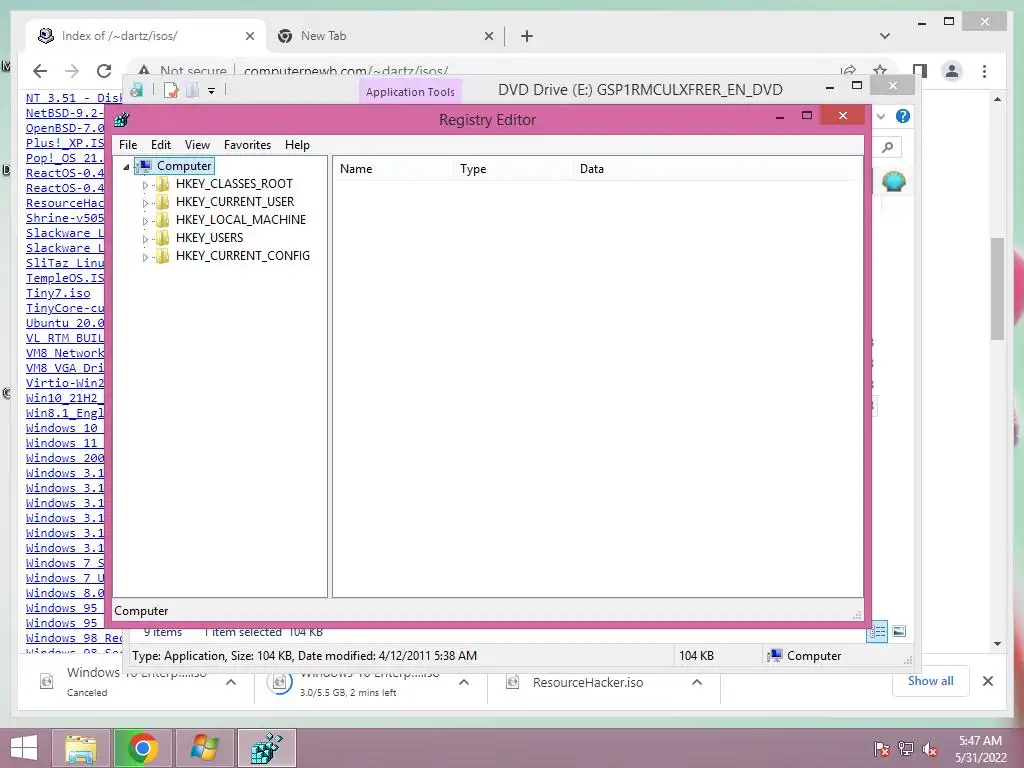Reload the Chrome page

click(104, 71)
